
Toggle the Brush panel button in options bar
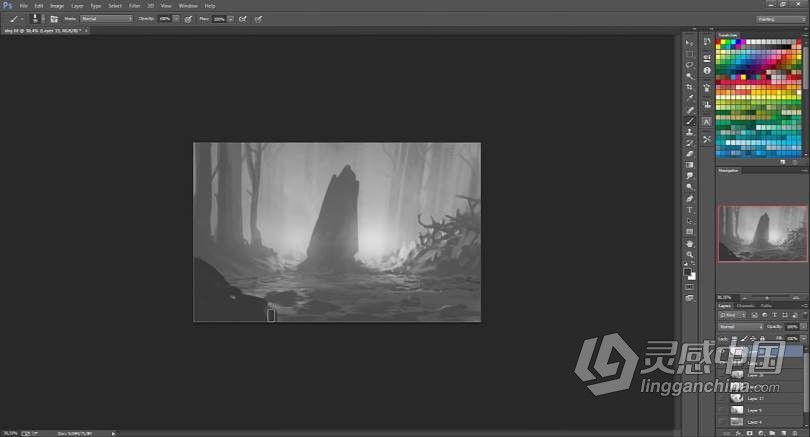54,19
